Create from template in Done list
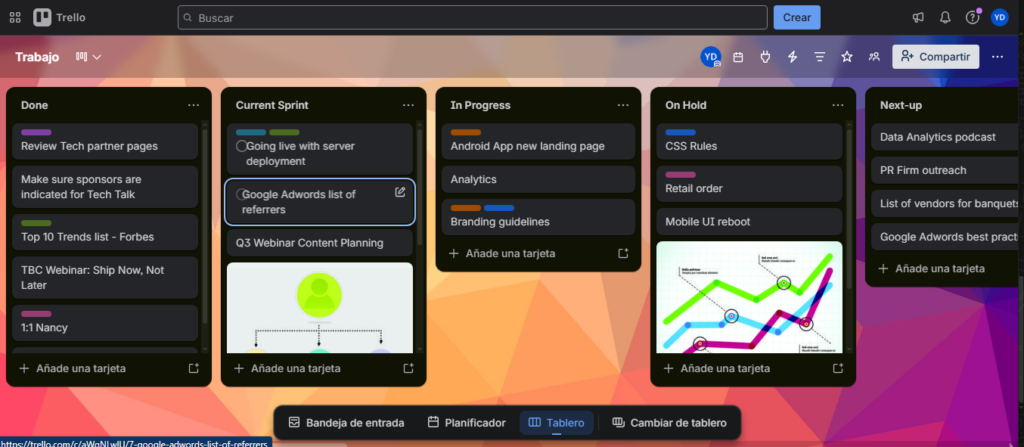Image resolution: width=1024 pixels, height=447 pixels. click(x=193, y=369)
